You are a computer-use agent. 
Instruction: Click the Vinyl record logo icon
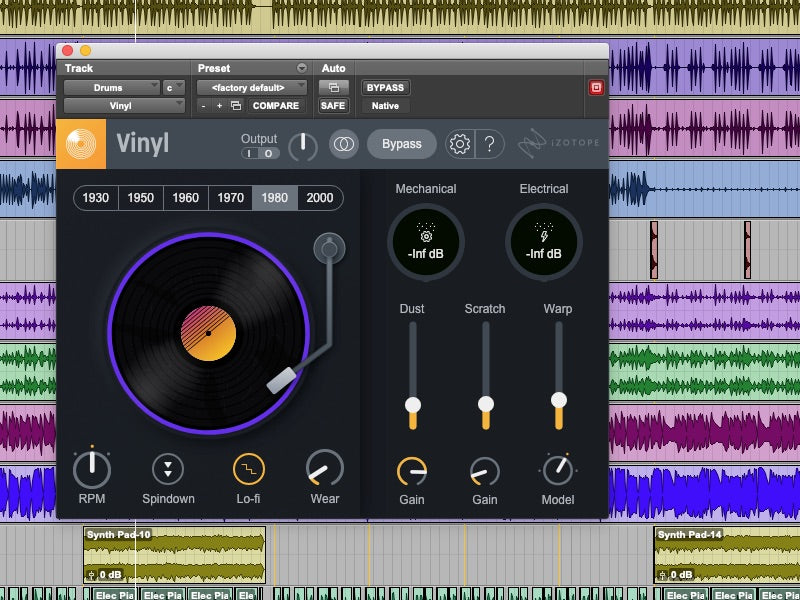tap(81, 144)
